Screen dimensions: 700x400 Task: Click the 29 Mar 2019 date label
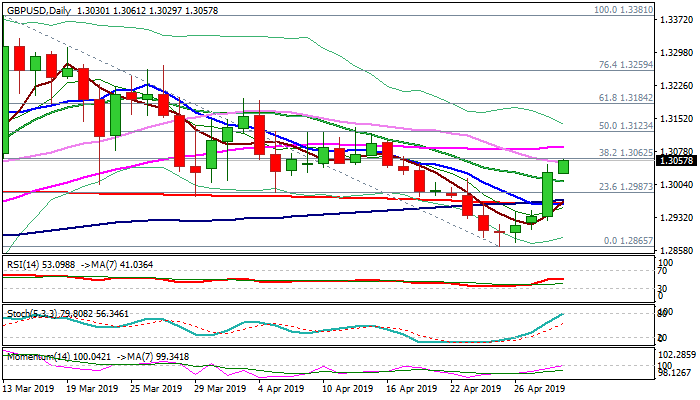(x=221, y=388)
